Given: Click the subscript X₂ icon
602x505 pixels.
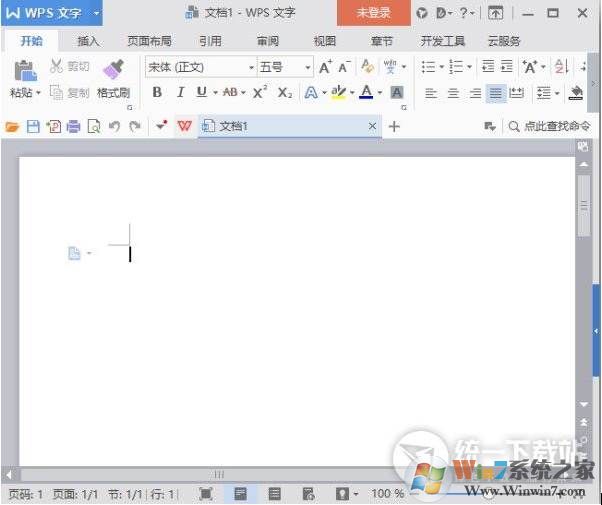Looking at the screenshot, I should click(285, 92).
